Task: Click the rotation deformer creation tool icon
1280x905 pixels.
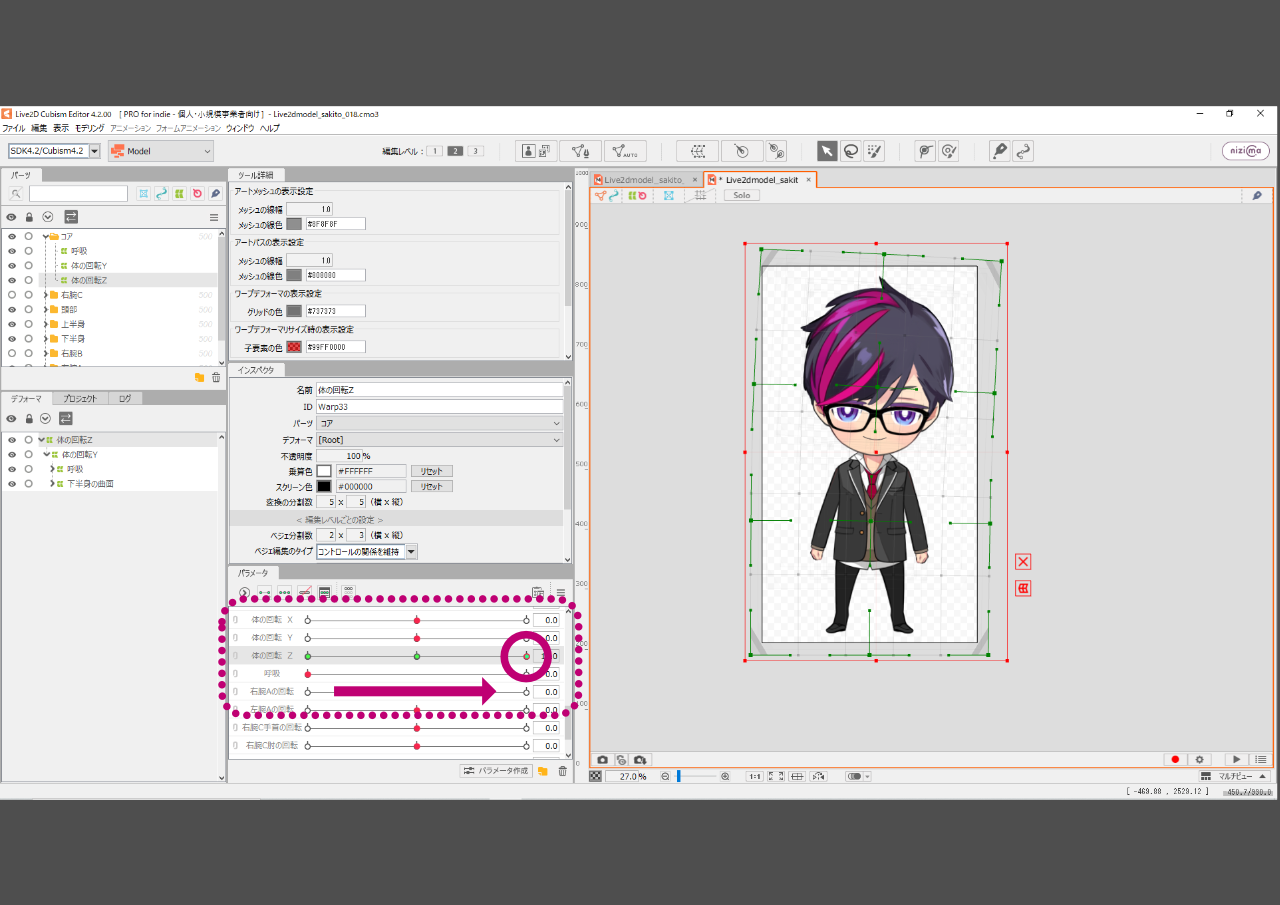Action: 776,151
